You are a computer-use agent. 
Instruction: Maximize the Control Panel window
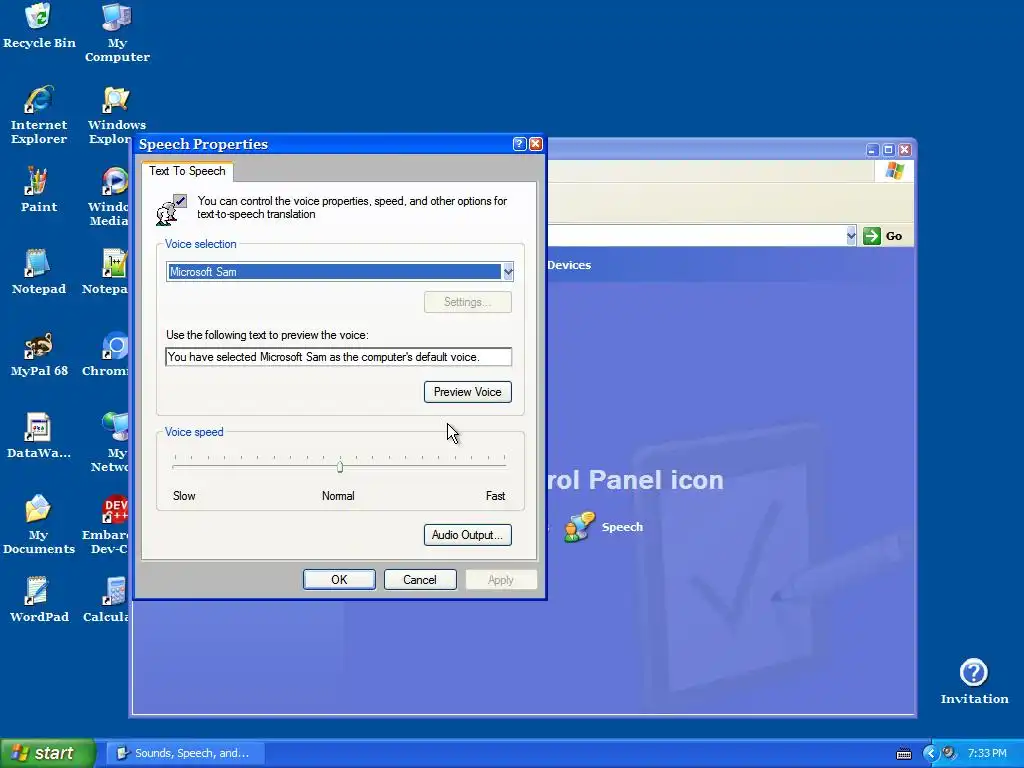(x=888, y=150)
